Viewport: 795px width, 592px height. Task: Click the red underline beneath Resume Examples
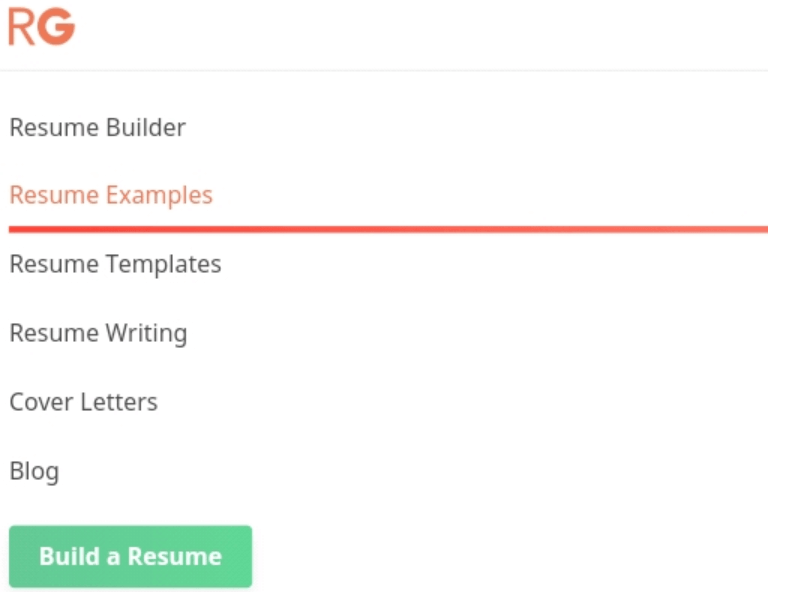click(x=388, y=230)
